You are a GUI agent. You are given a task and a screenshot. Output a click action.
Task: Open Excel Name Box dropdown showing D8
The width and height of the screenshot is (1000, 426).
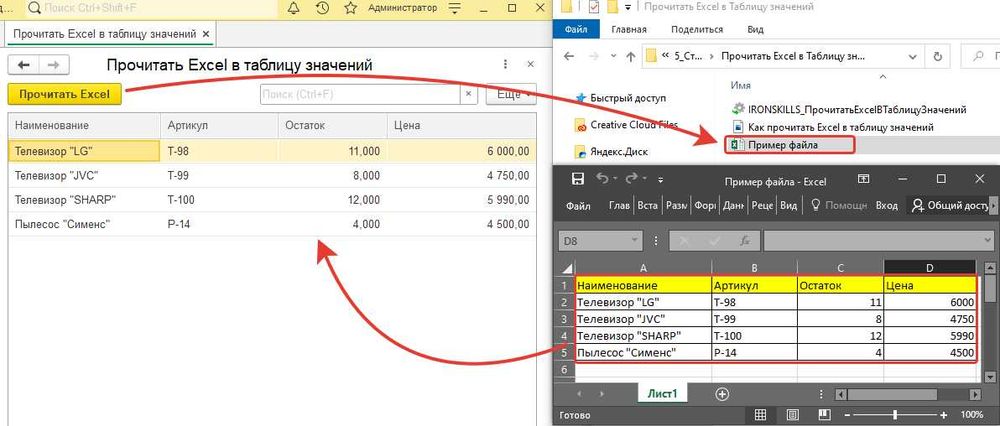click(634, 241)
